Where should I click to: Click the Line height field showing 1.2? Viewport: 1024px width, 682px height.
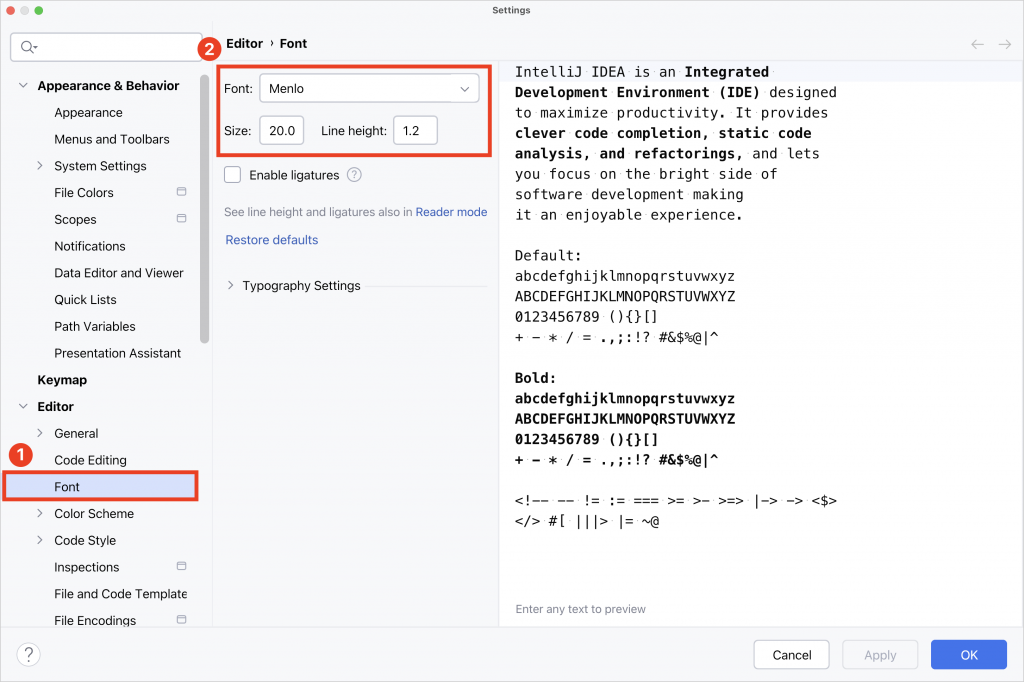415,130
